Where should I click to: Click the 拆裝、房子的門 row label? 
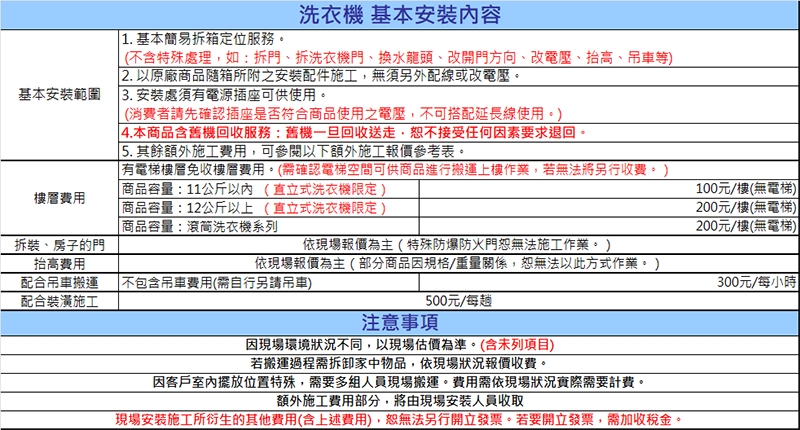point(59,245)
